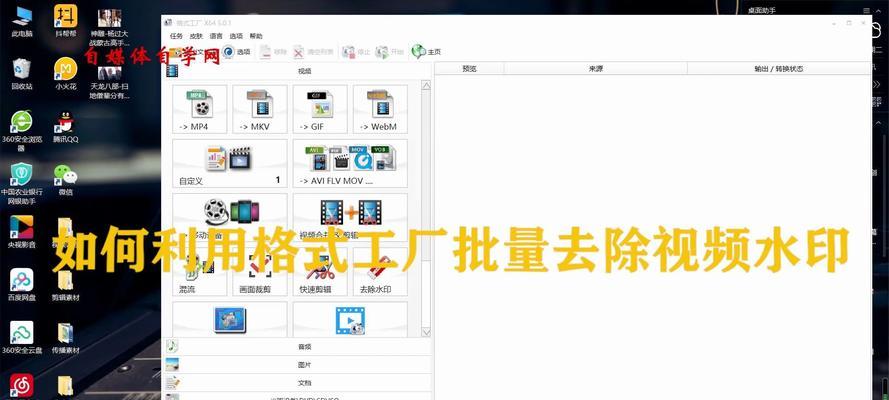Select the 小火花 desktop shortcut
This screenshot has height=400, width=889.
pyautogui.click(x=66, y=74)
